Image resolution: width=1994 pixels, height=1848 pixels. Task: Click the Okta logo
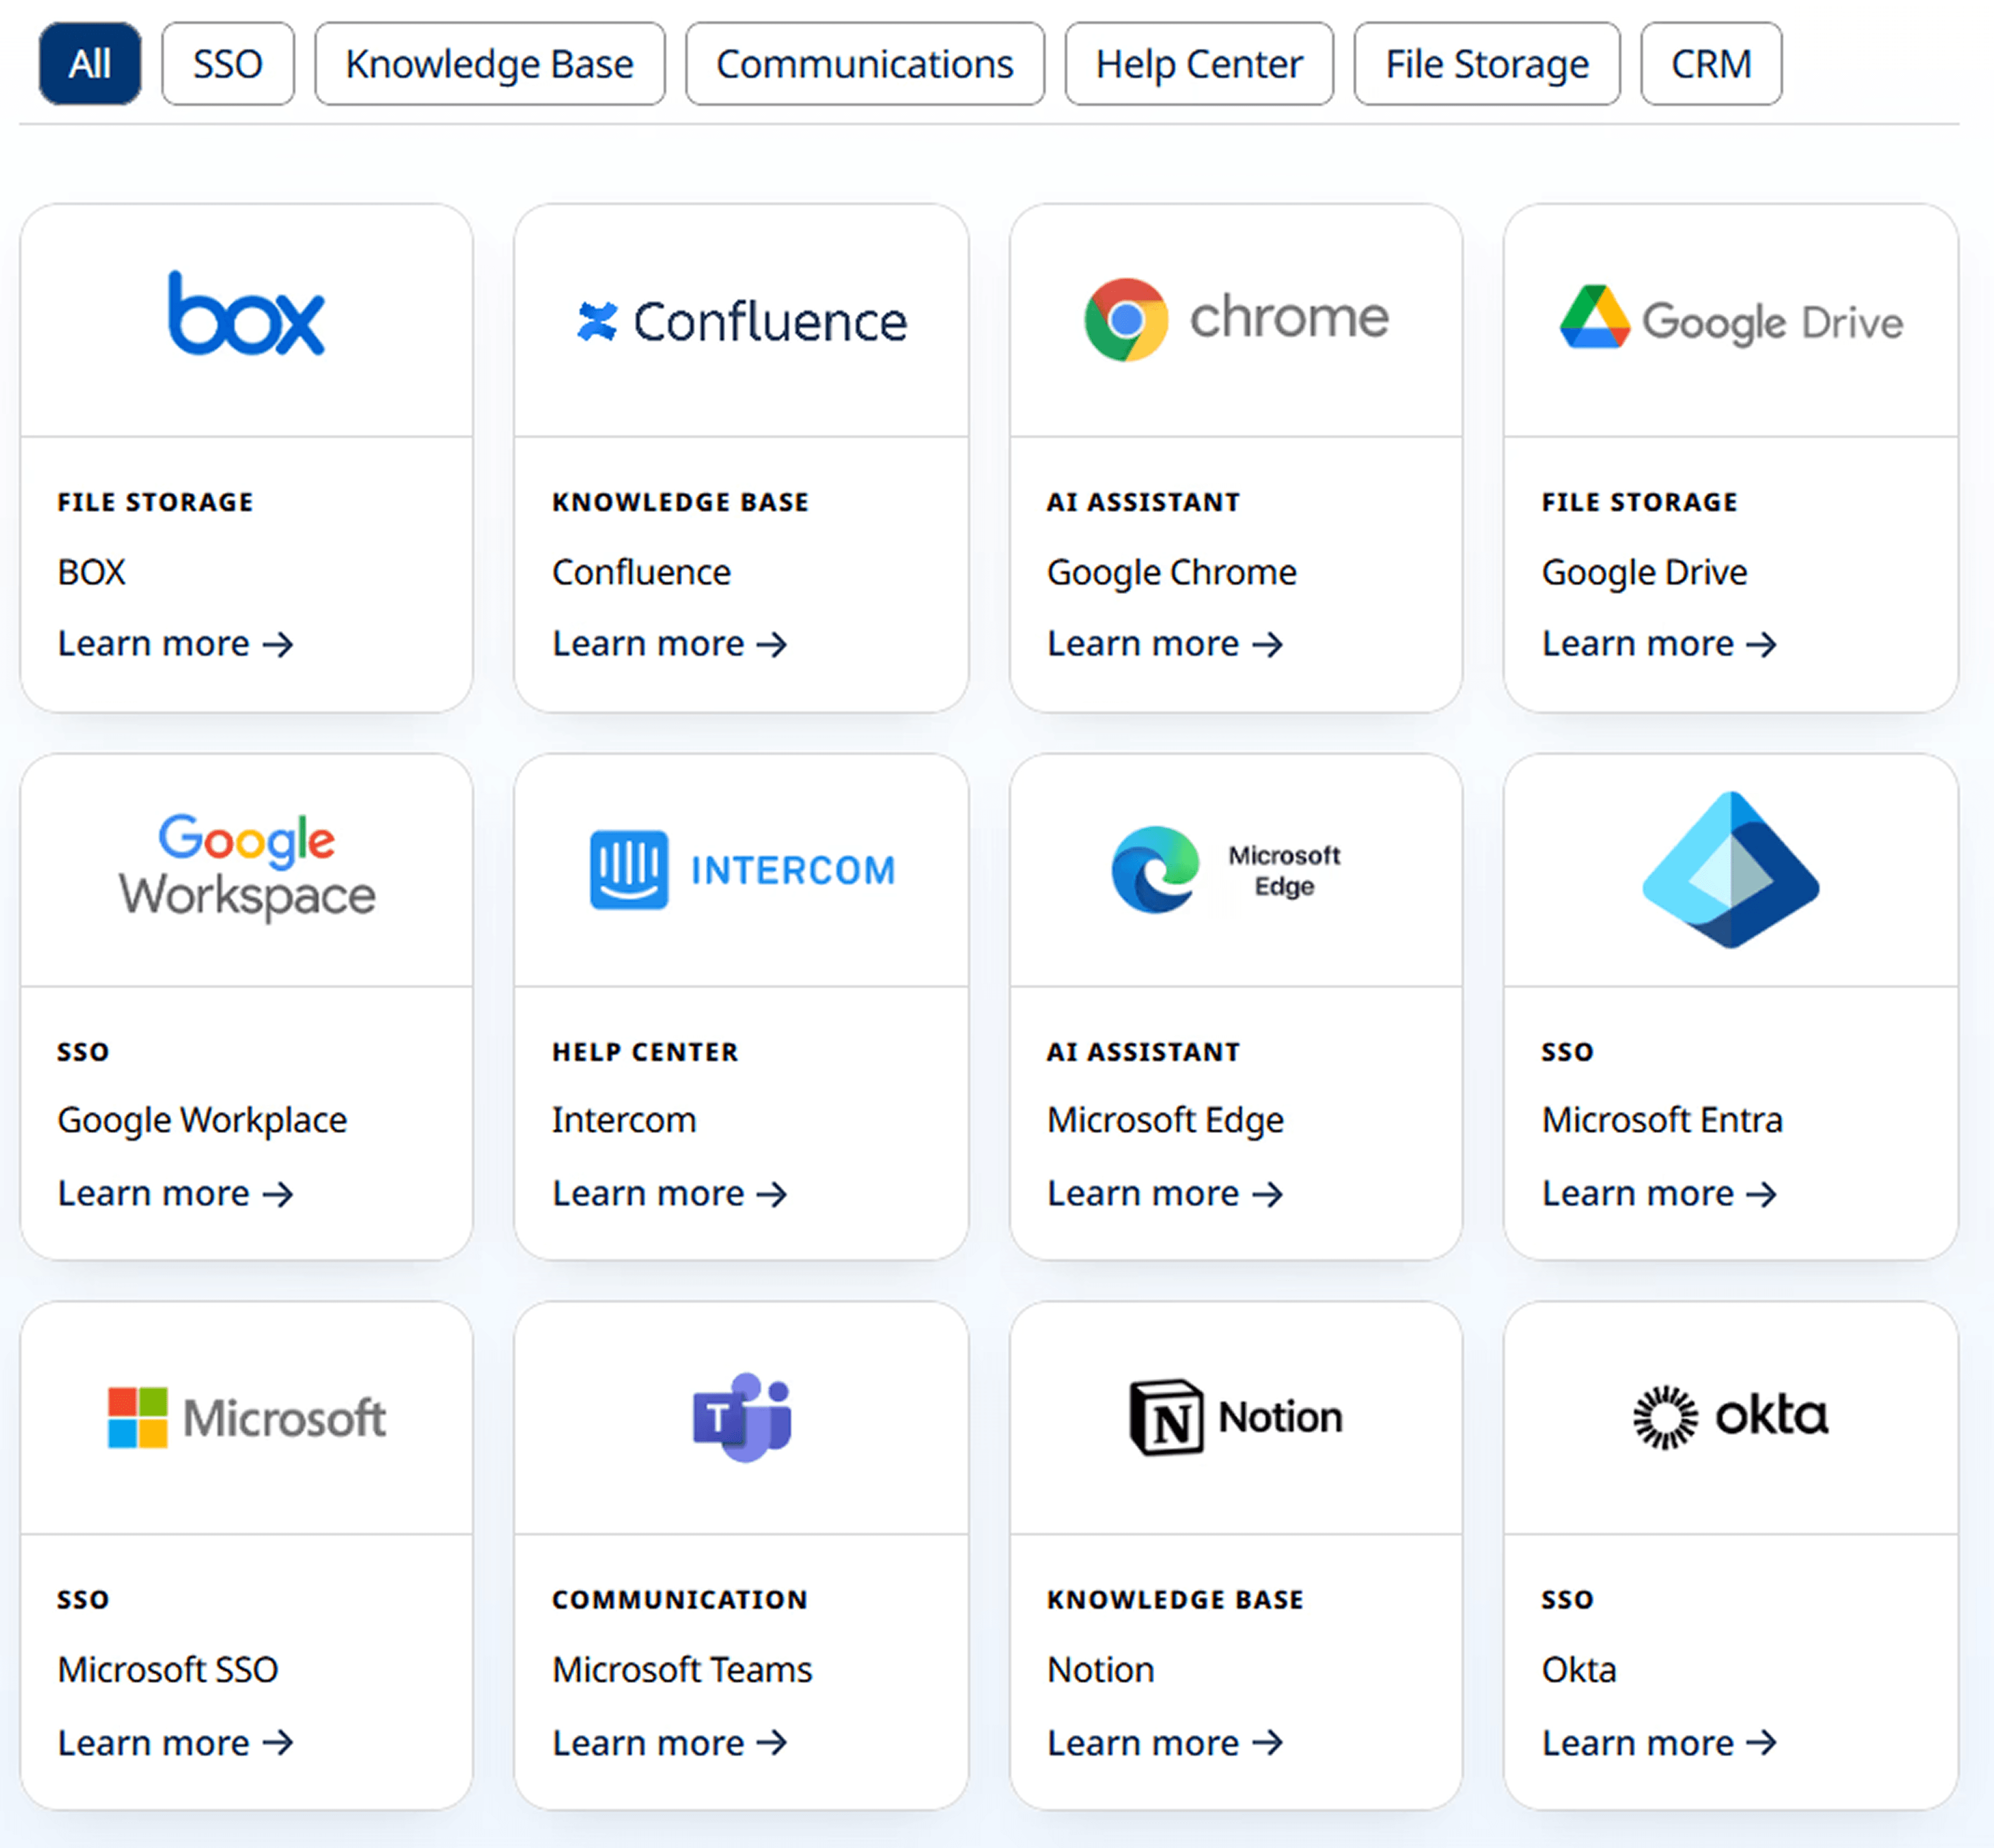tap(1730, 1417)
